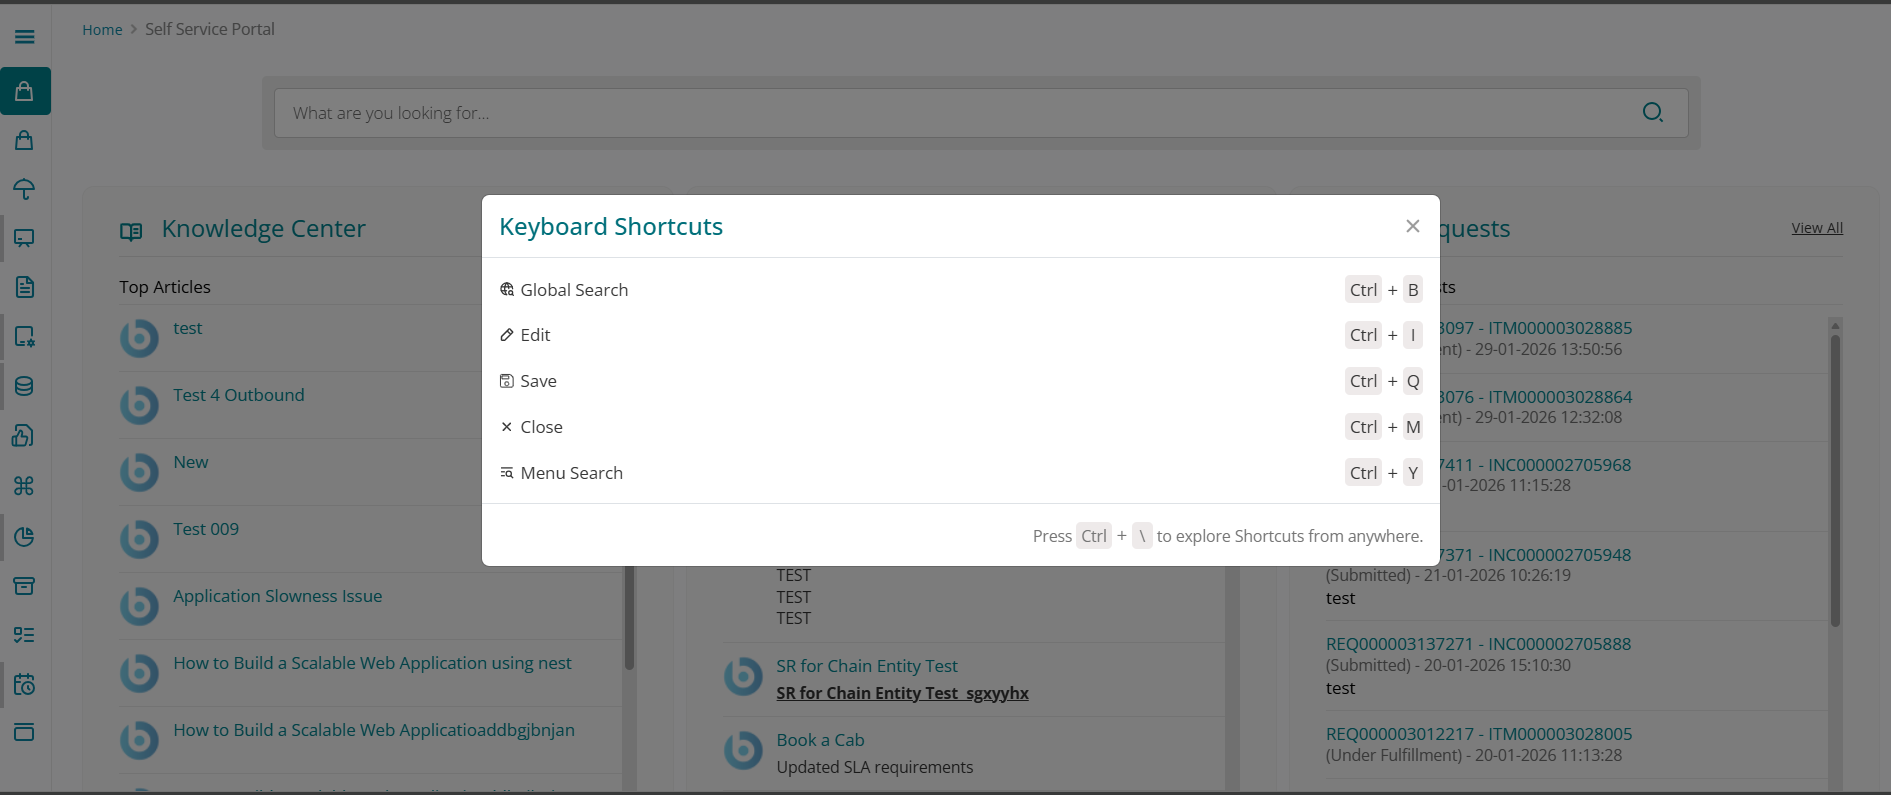This screenshot has width=1891, height=795.
Task: Open the Book a Cab service link
Action: pyautogui.click(x=820, y=740)
